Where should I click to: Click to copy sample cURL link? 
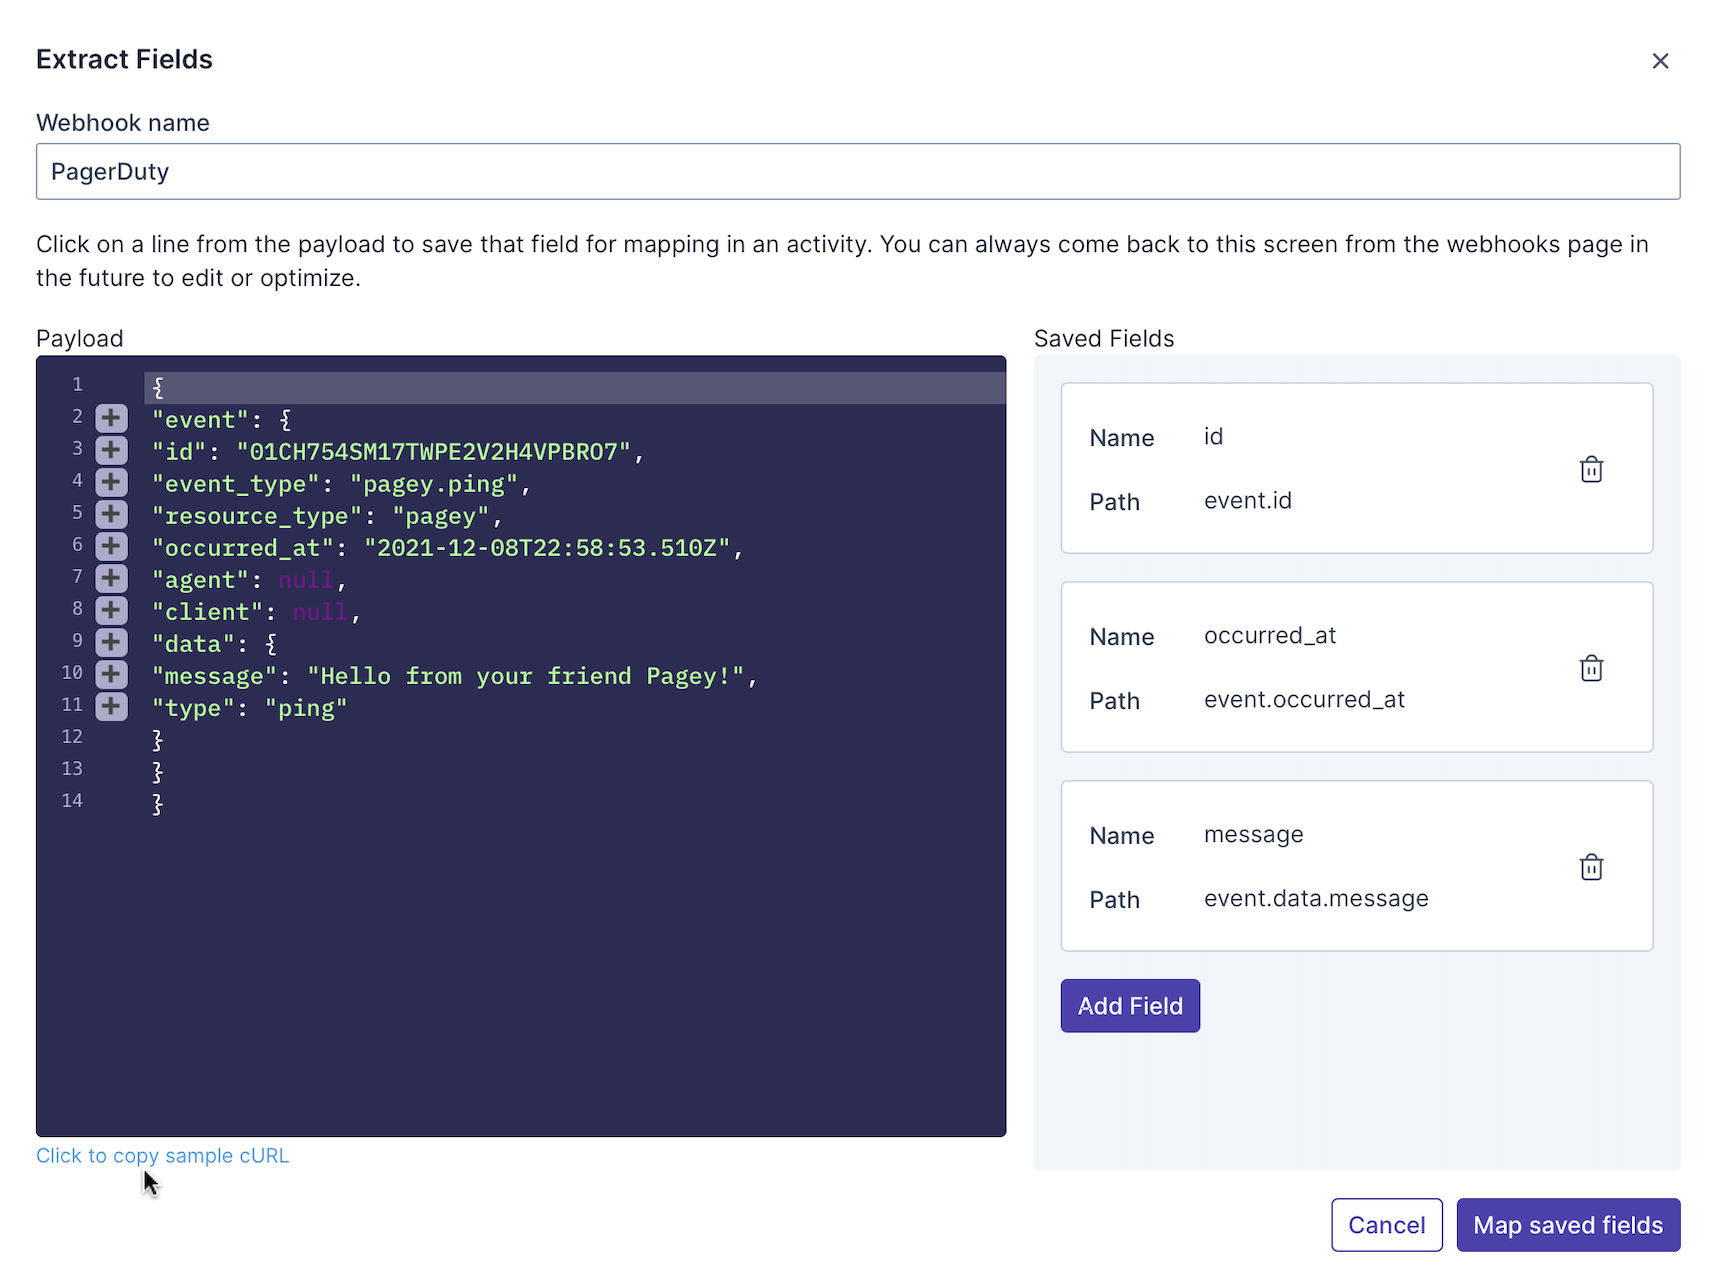[162, 1156]
